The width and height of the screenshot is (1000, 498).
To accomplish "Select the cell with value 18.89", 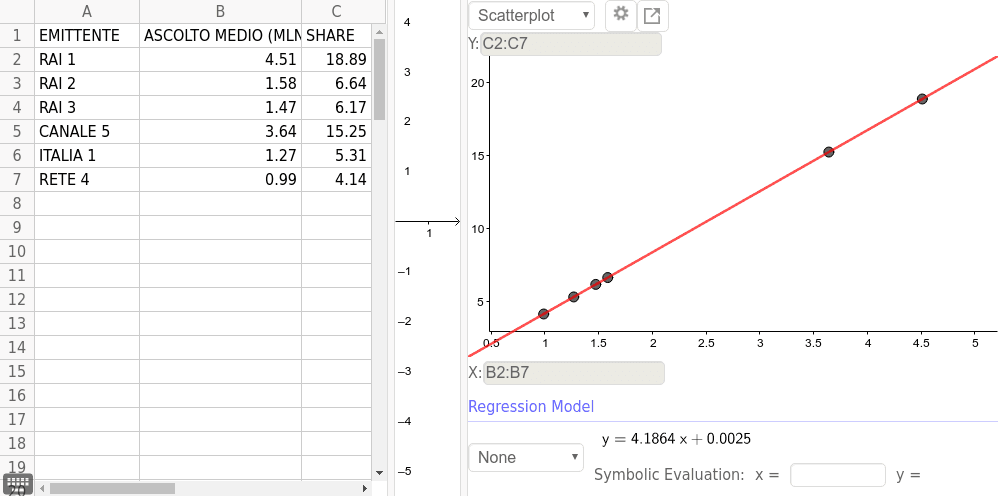I will 336,59.
